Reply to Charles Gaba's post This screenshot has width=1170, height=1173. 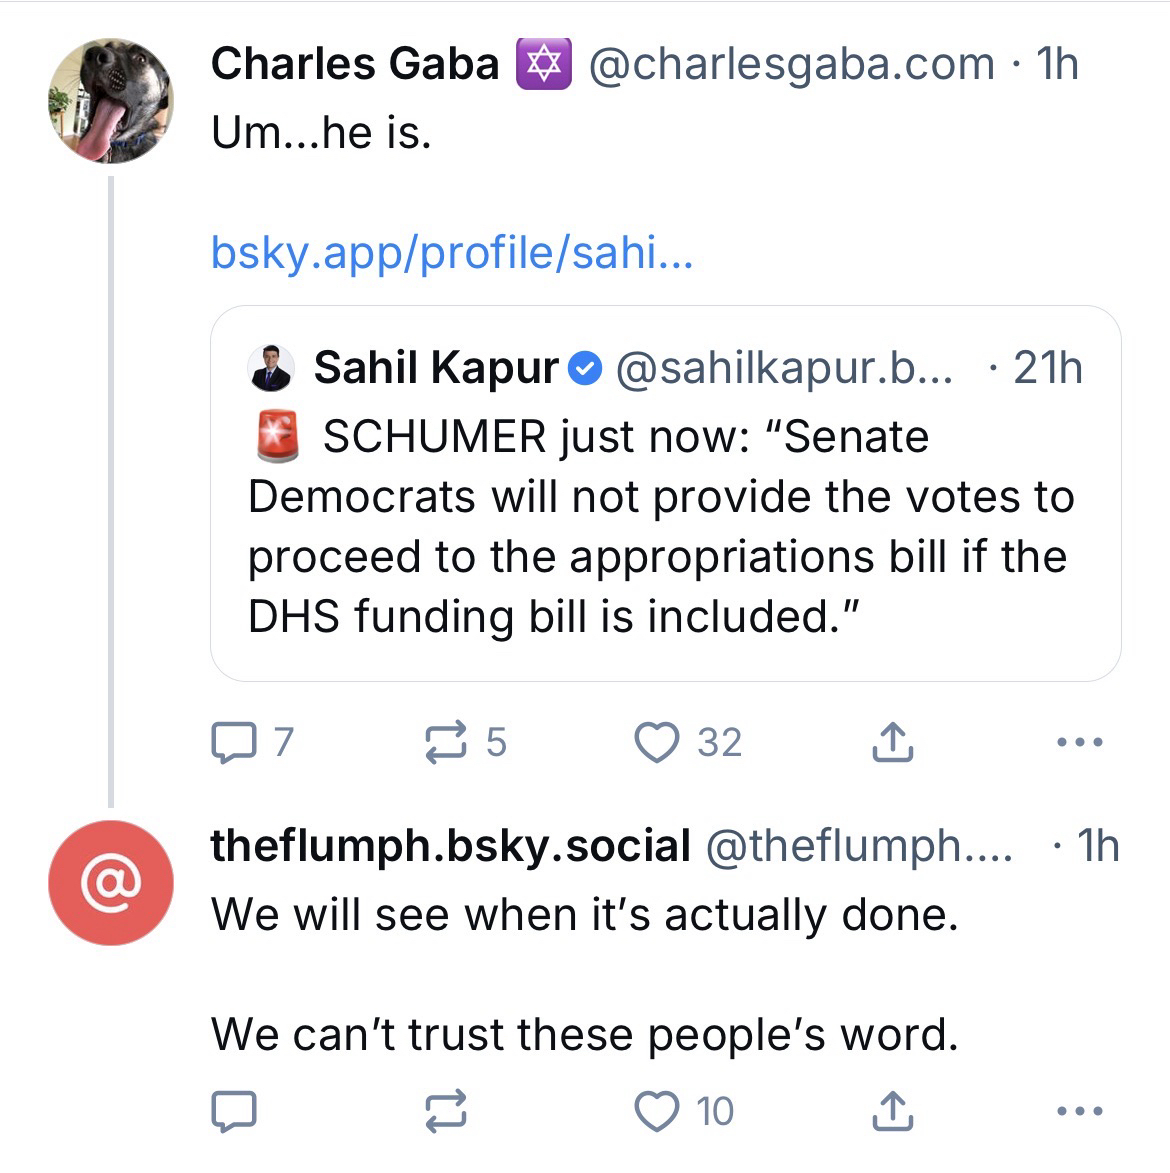[x=234, y=743]
